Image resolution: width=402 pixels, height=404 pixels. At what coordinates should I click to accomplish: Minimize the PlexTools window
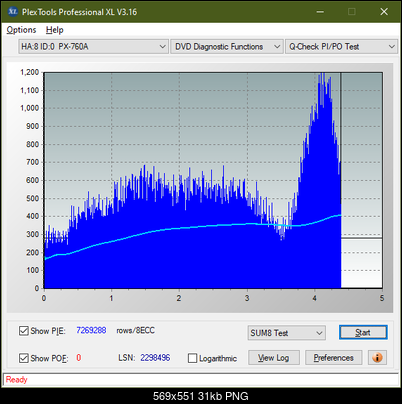[320, 12]
